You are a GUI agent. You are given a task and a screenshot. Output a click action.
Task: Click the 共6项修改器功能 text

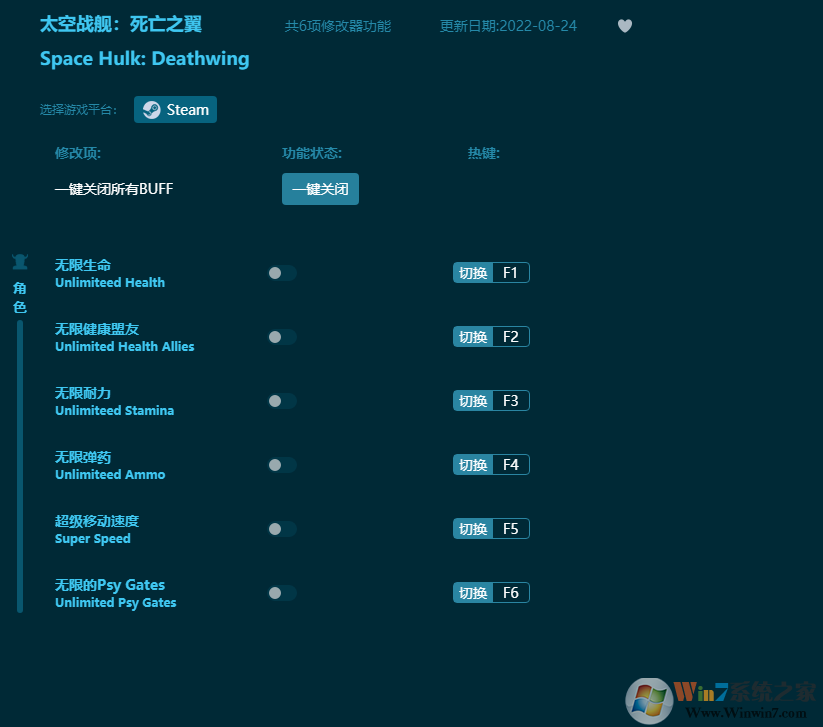pos(338,26)
